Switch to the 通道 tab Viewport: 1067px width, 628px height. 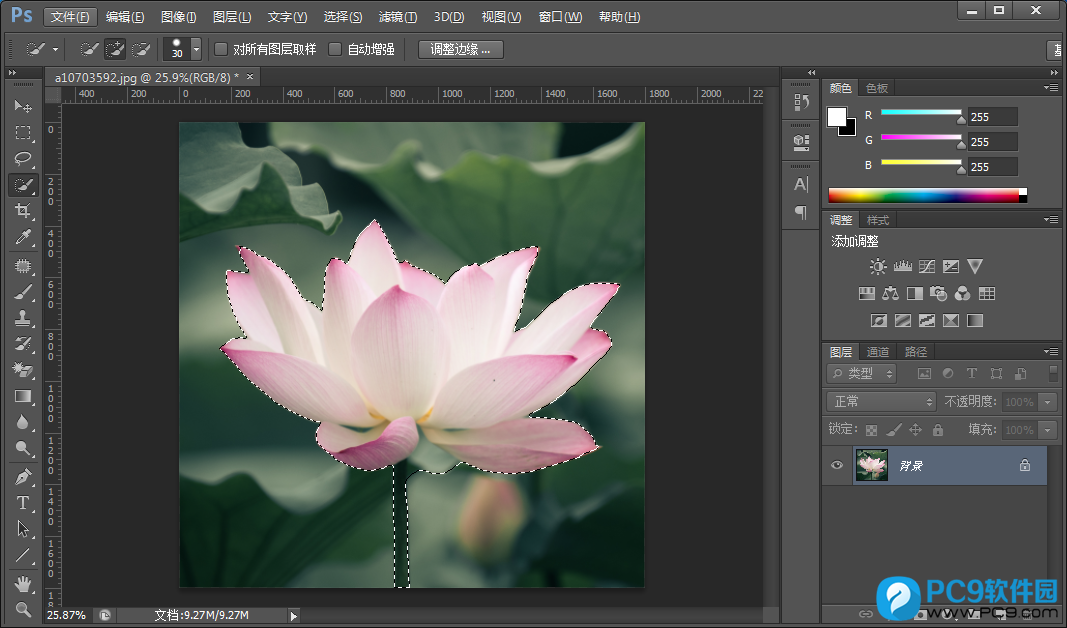878,352
